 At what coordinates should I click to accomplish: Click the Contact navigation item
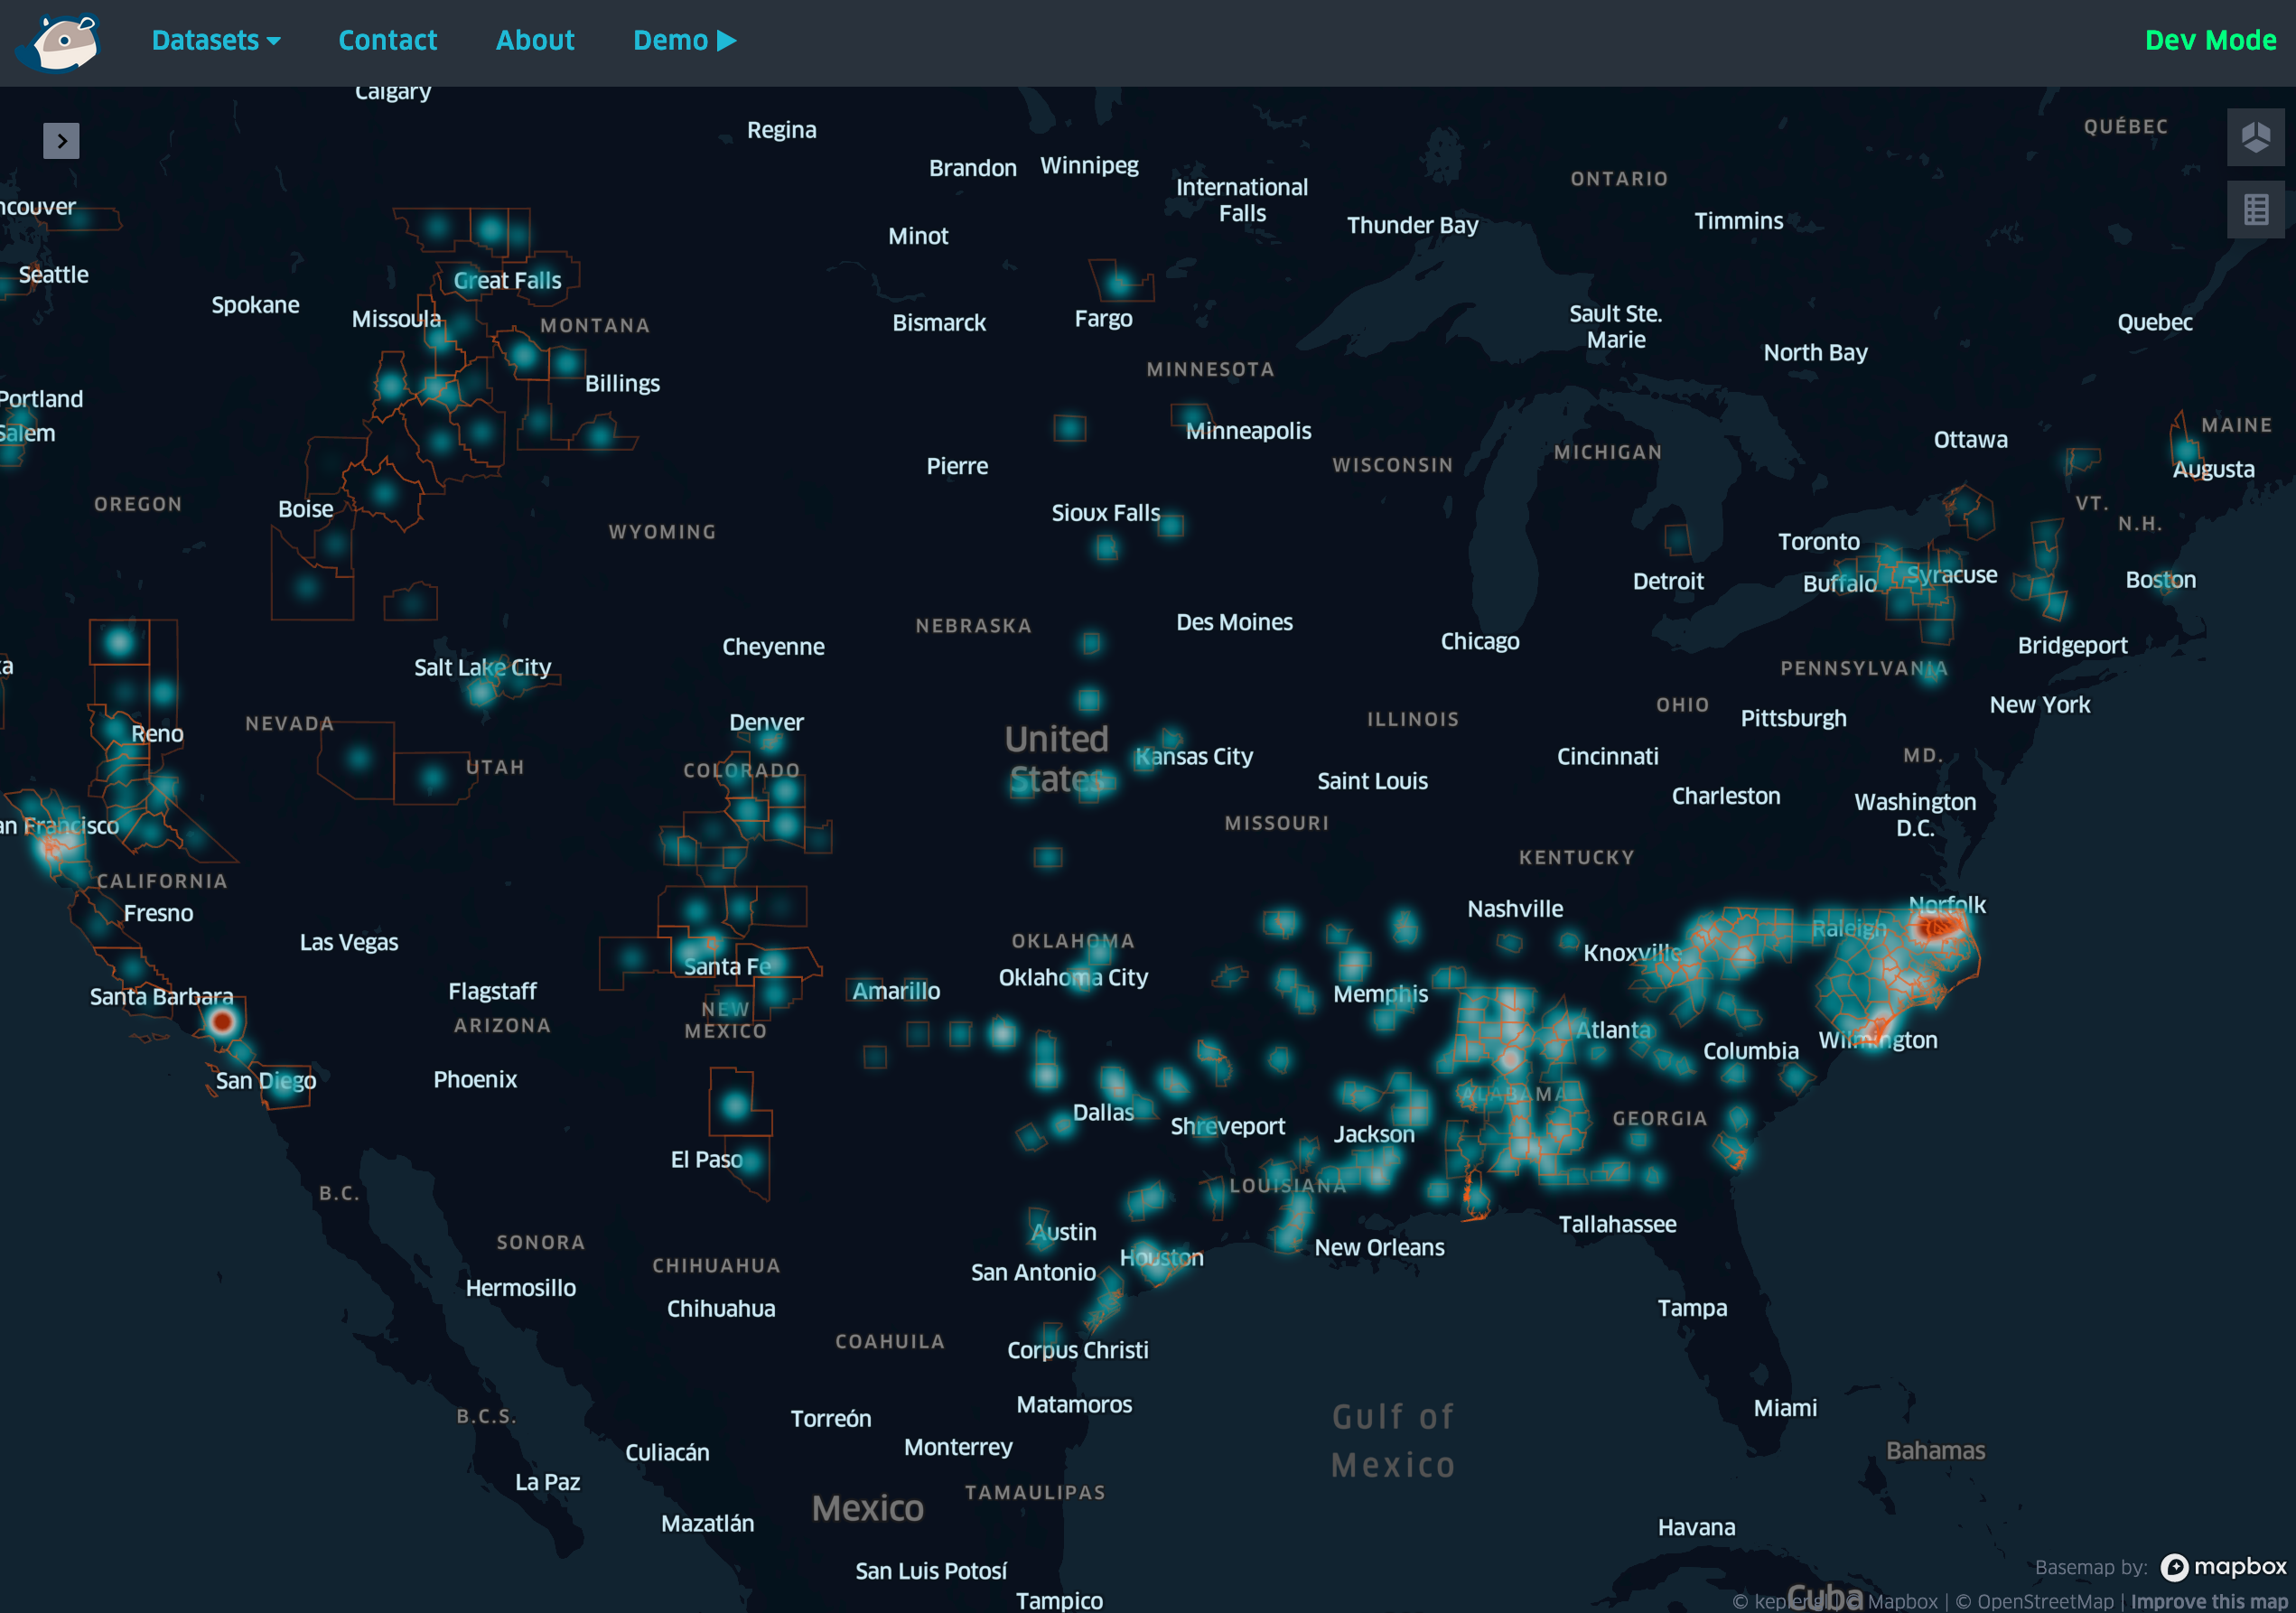coord(387,40)
